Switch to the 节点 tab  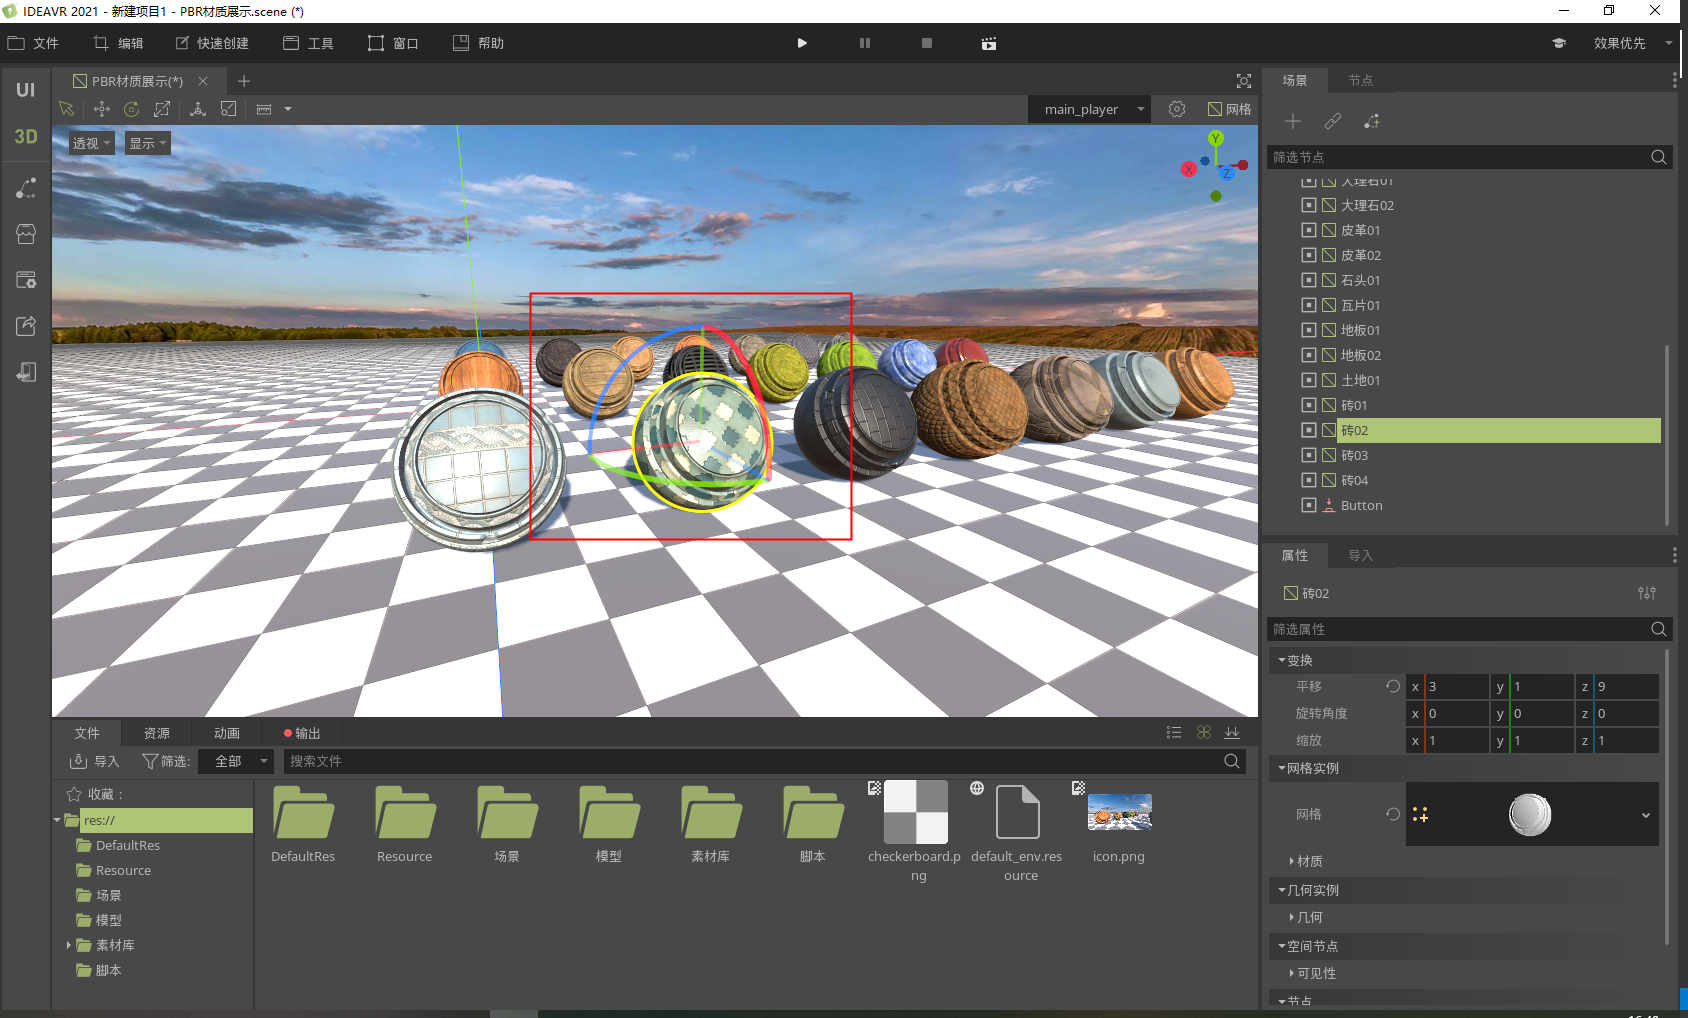1360,80
